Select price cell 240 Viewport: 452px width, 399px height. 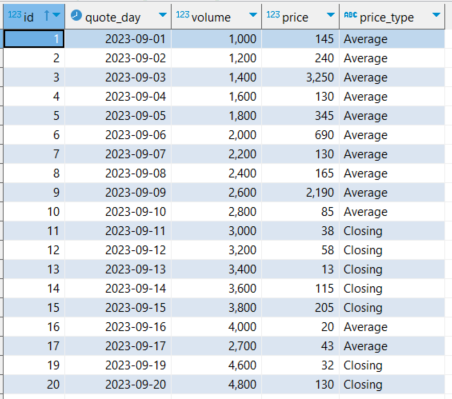pos(301,58)
